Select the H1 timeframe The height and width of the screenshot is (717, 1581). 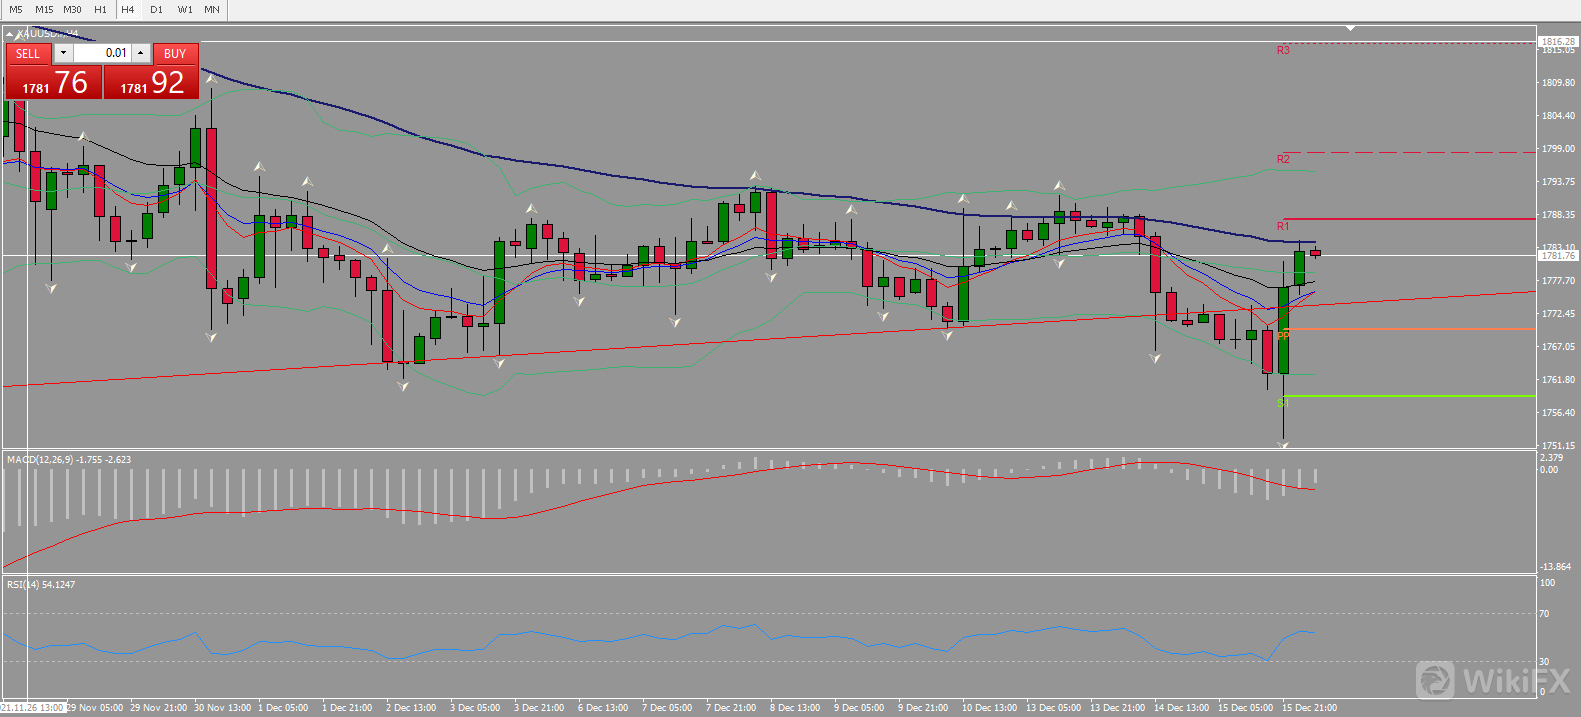(x=100, y=9)
